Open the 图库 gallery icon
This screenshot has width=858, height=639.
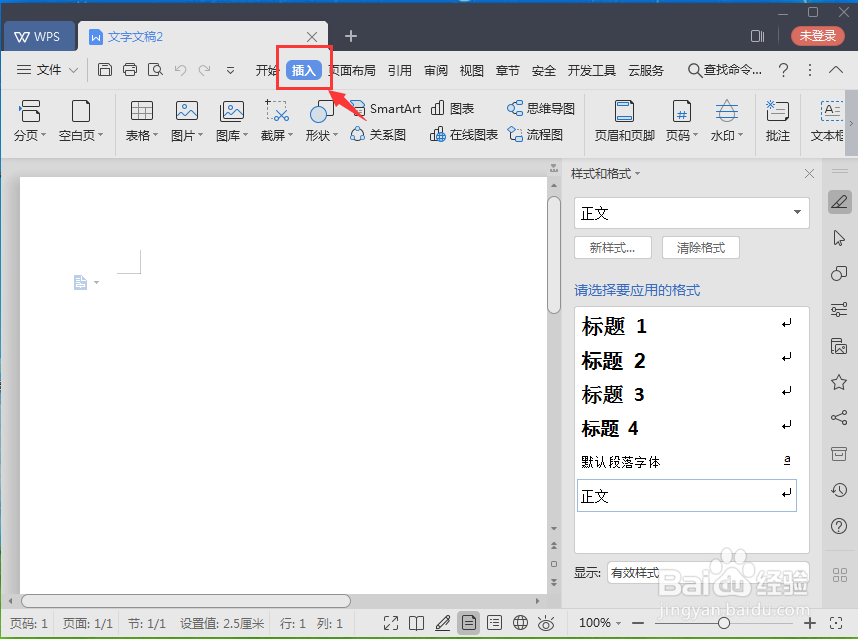point(232,121)
